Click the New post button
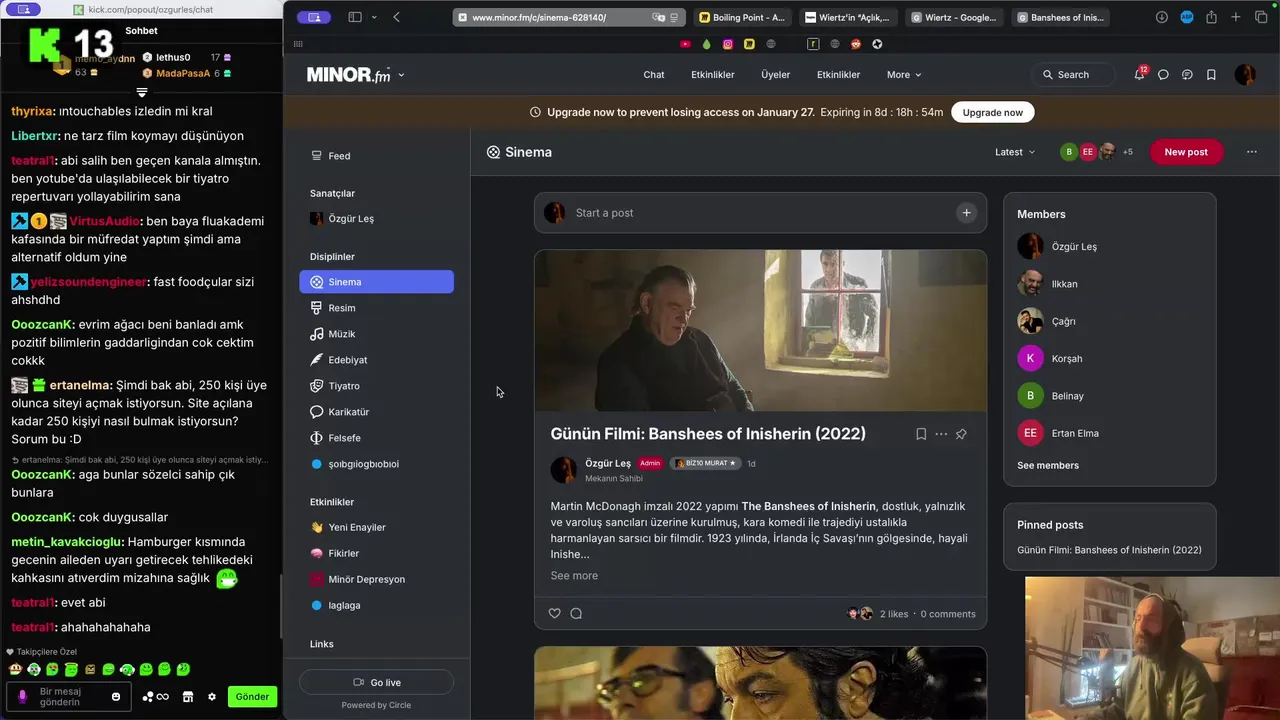The image size is (1280, 720). [1186, 152]
